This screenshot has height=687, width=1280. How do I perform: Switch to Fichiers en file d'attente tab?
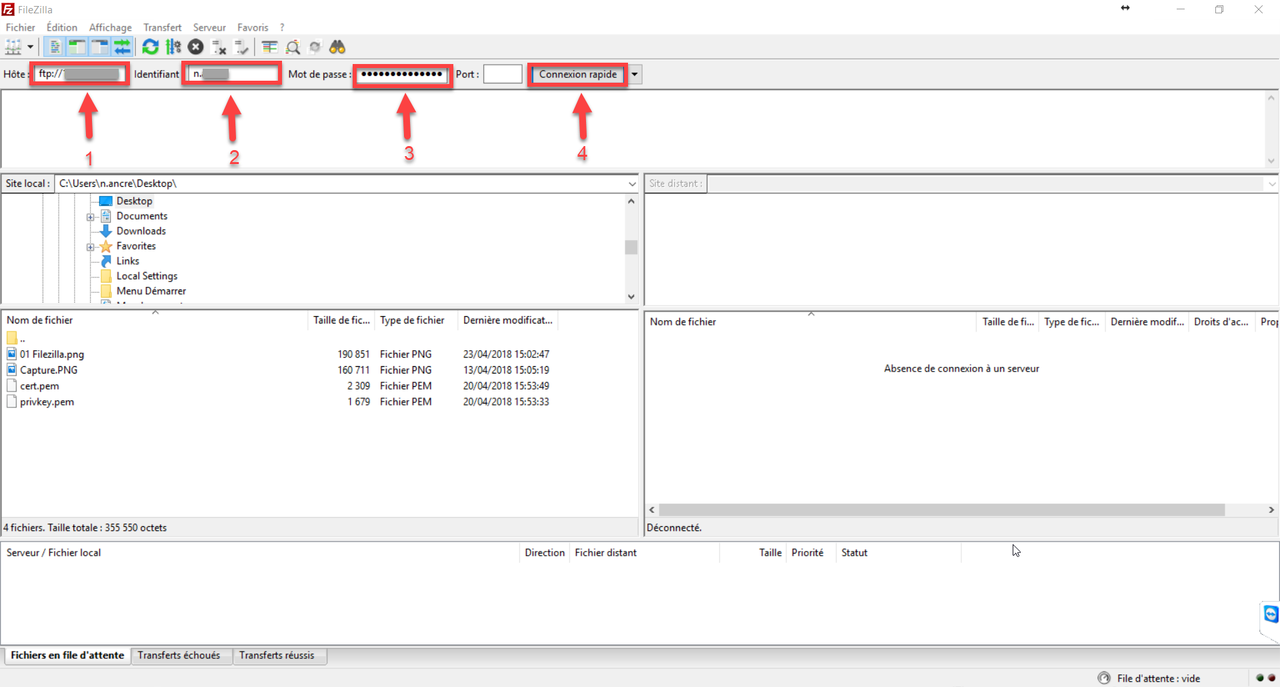67,656
